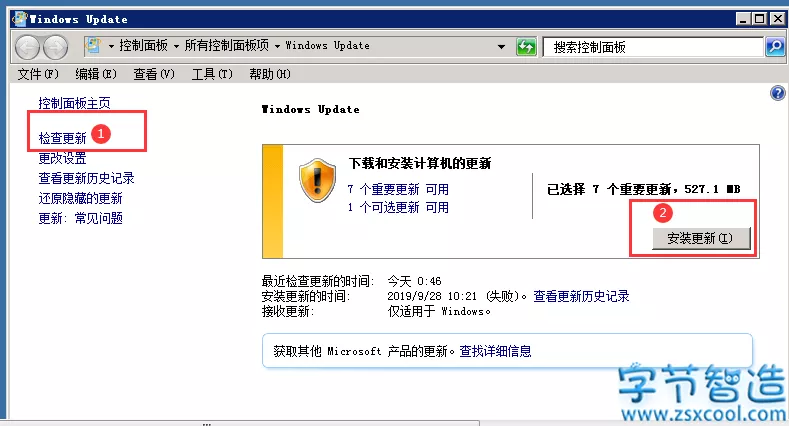Go to 控制面板主页
The image size is (789, 426).
(x=74, y=103)
